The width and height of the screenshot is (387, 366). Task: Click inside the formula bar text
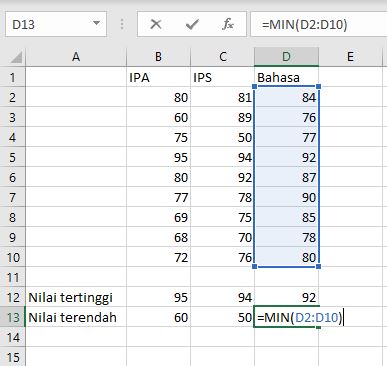[x=305, y=24]
